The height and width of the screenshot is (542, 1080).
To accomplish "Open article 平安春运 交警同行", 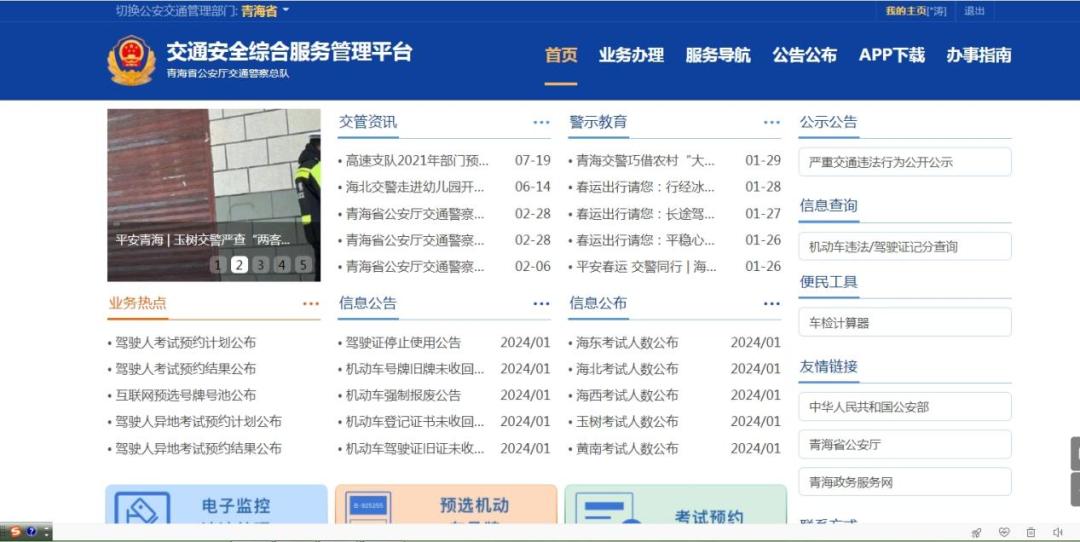I will pos(646,267).
